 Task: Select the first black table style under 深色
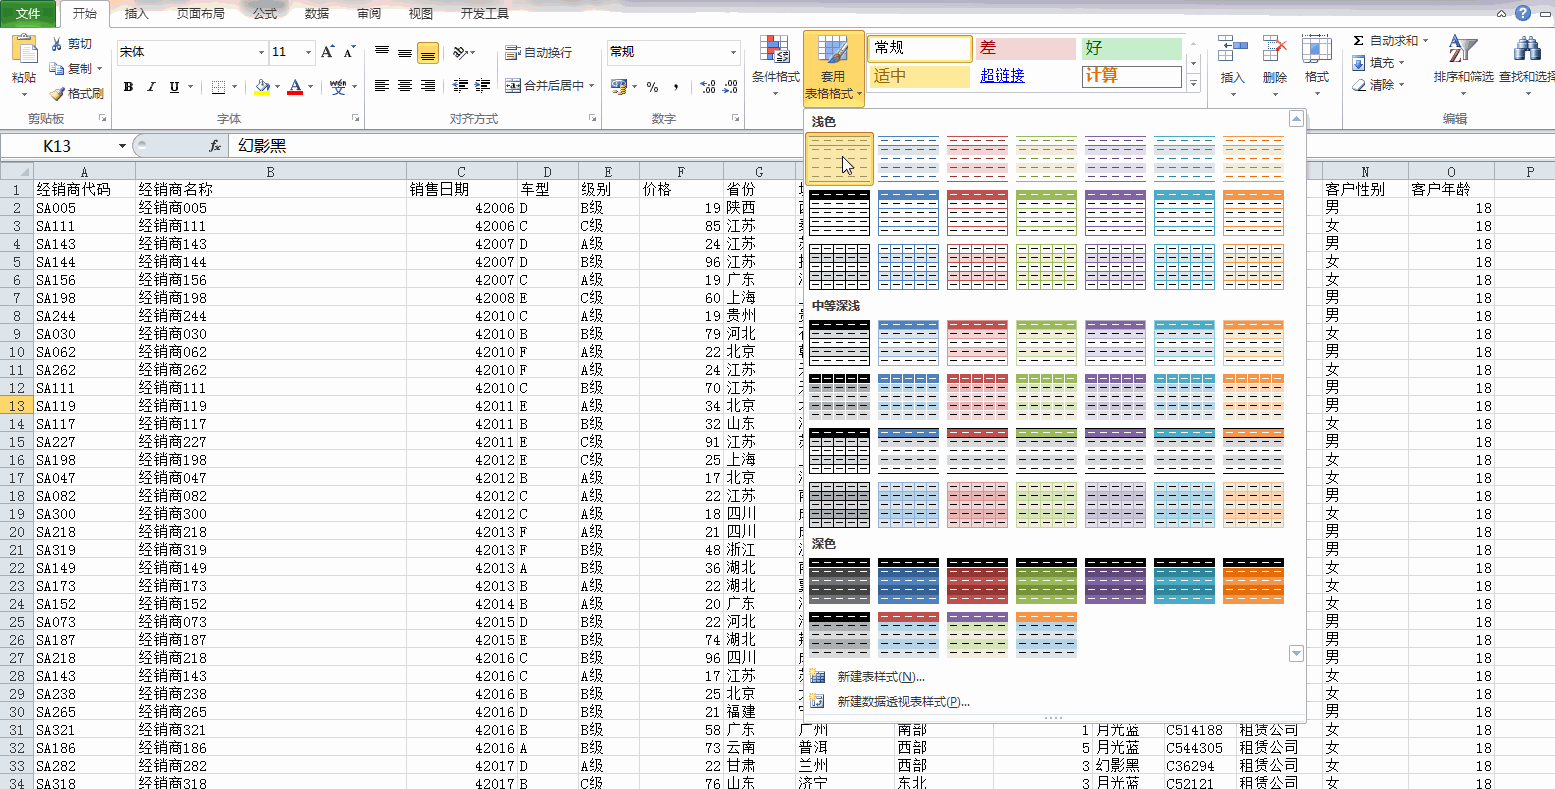pyautogui.click(x=839, y=581)
